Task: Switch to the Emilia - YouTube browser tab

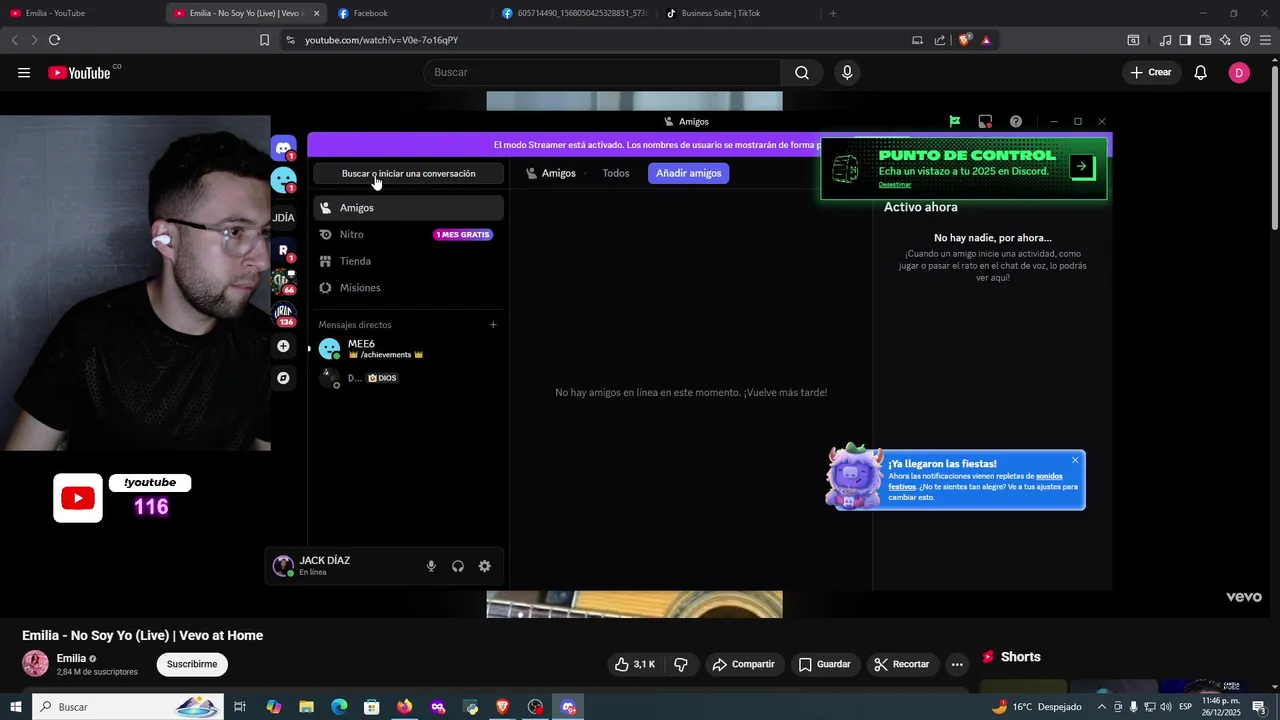Action: [80, 13]
